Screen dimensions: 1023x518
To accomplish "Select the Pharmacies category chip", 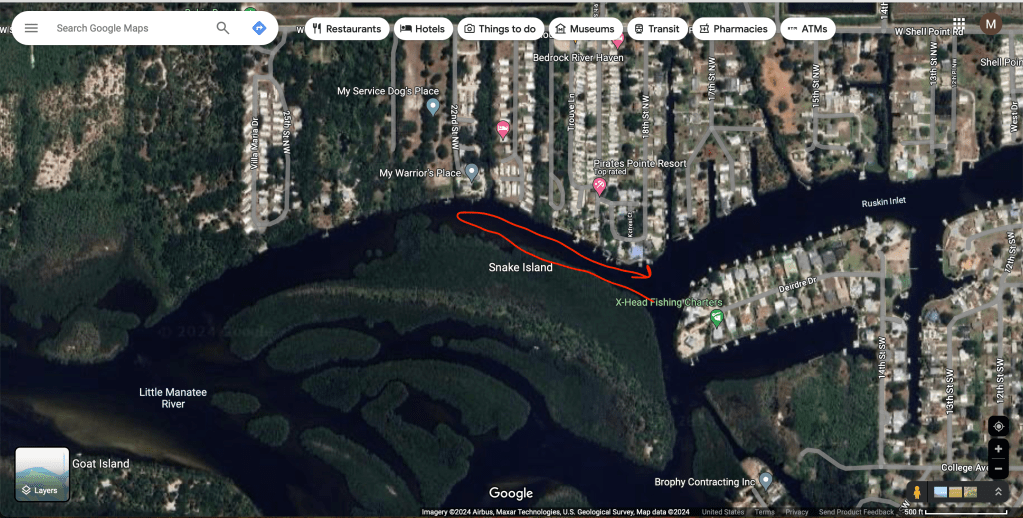I will 734,29.
